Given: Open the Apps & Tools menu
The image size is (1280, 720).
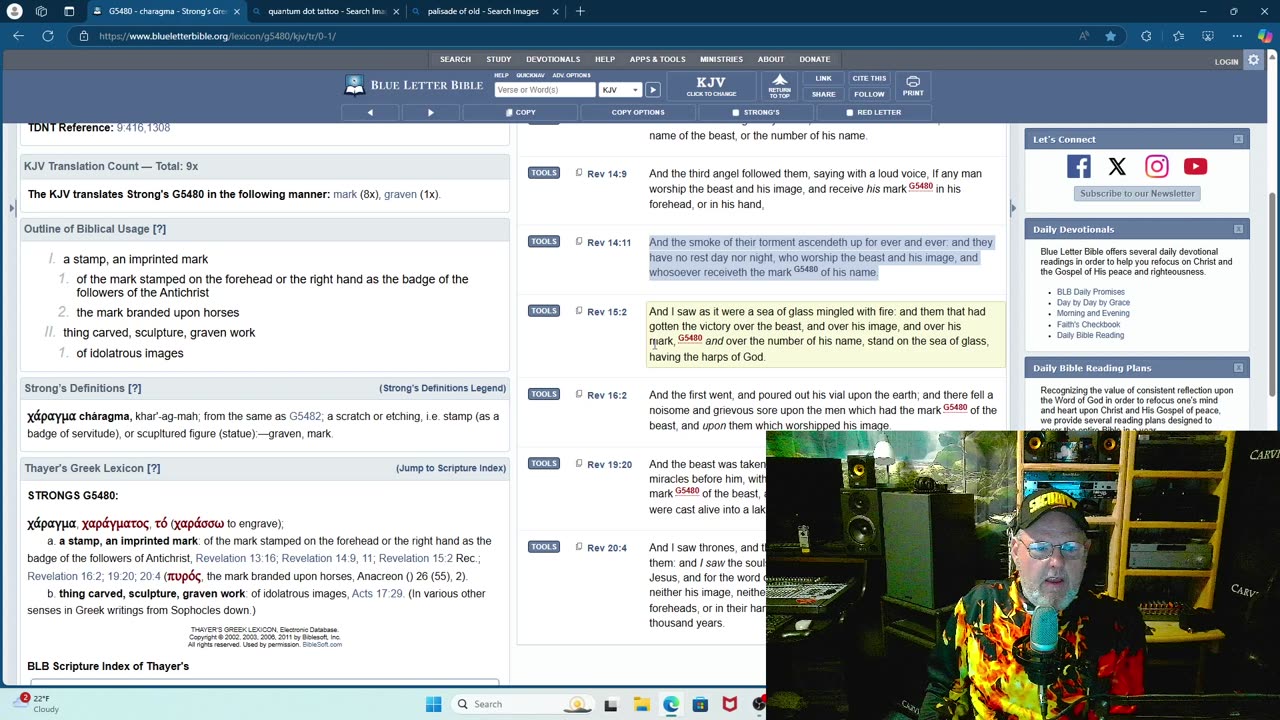Looking at the screenshot, I should point(657,59).
